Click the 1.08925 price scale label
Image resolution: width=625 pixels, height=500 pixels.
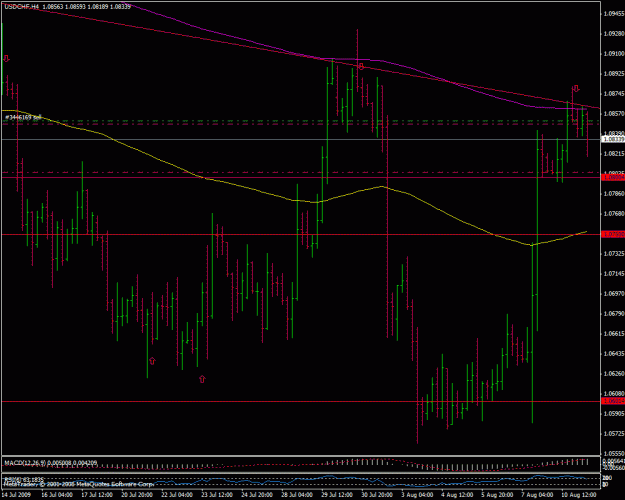pos(614,74)
